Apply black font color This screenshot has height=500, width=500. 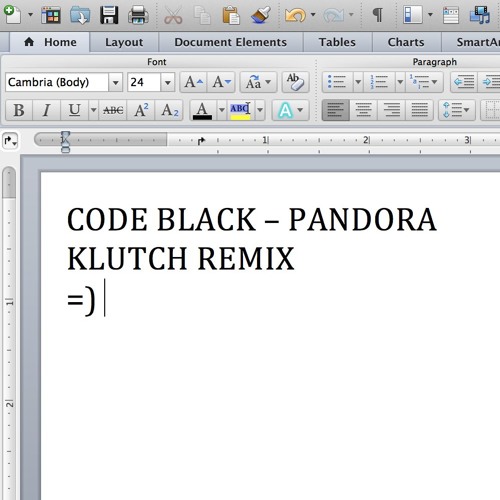[202, 110]
